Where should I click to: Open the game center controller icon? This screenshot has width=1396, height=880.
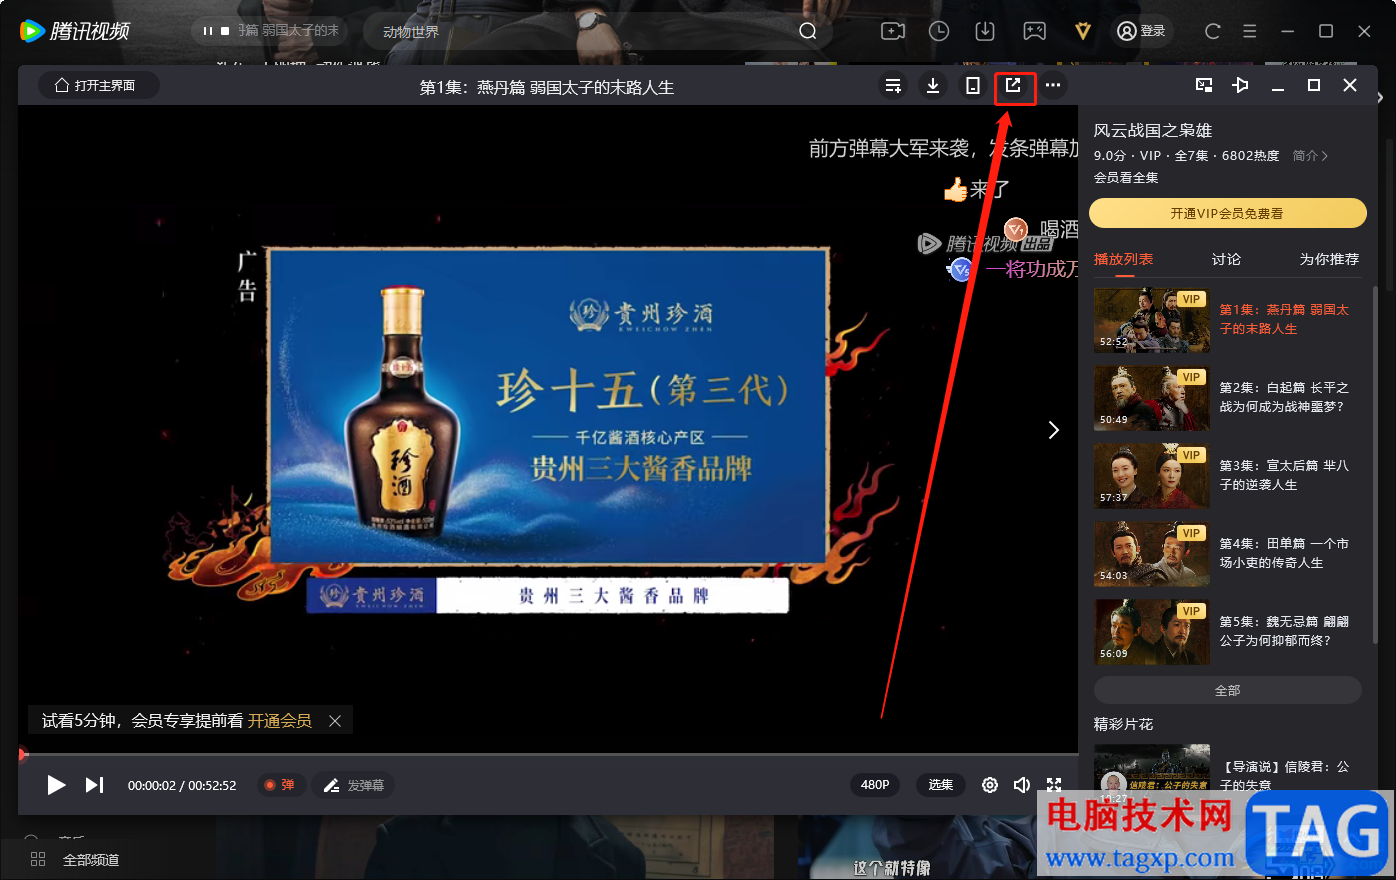pos(1035,31)
